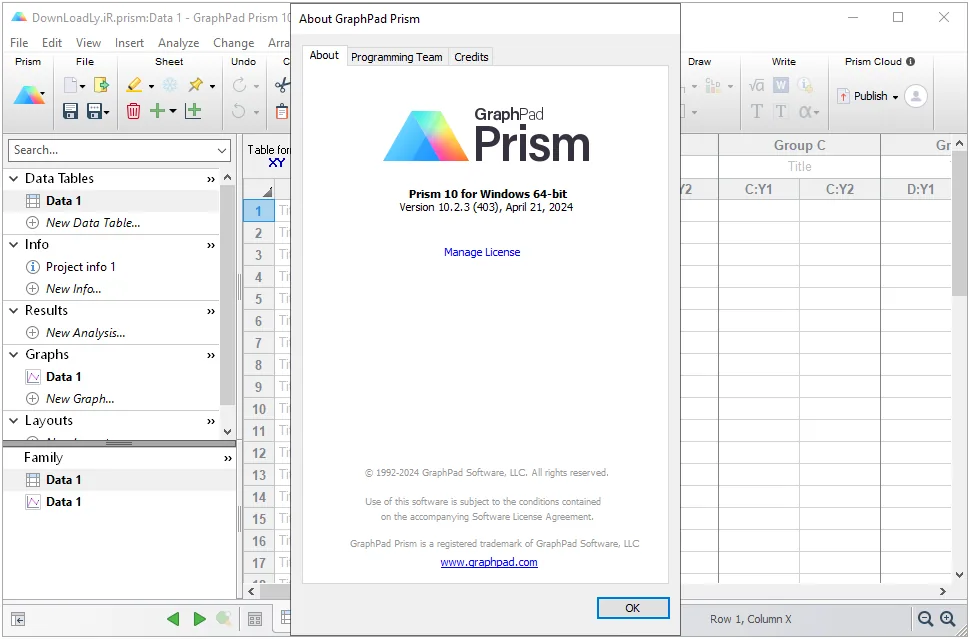Delete sheet using red trash can icon
Viewport: 970px width, 639px height.
pos(133,111)
